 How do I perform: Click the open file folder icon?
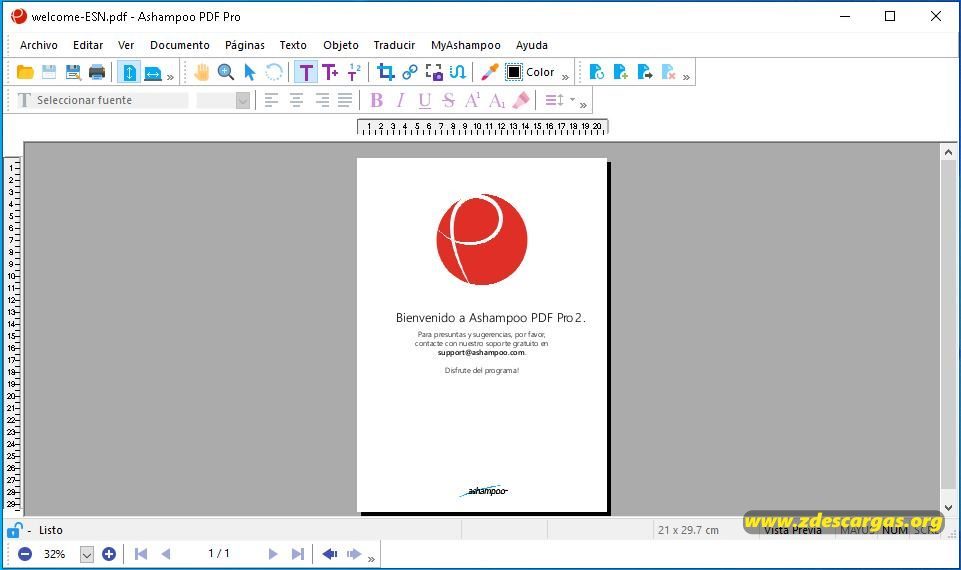pyautogui.click(x=25, y=72)
